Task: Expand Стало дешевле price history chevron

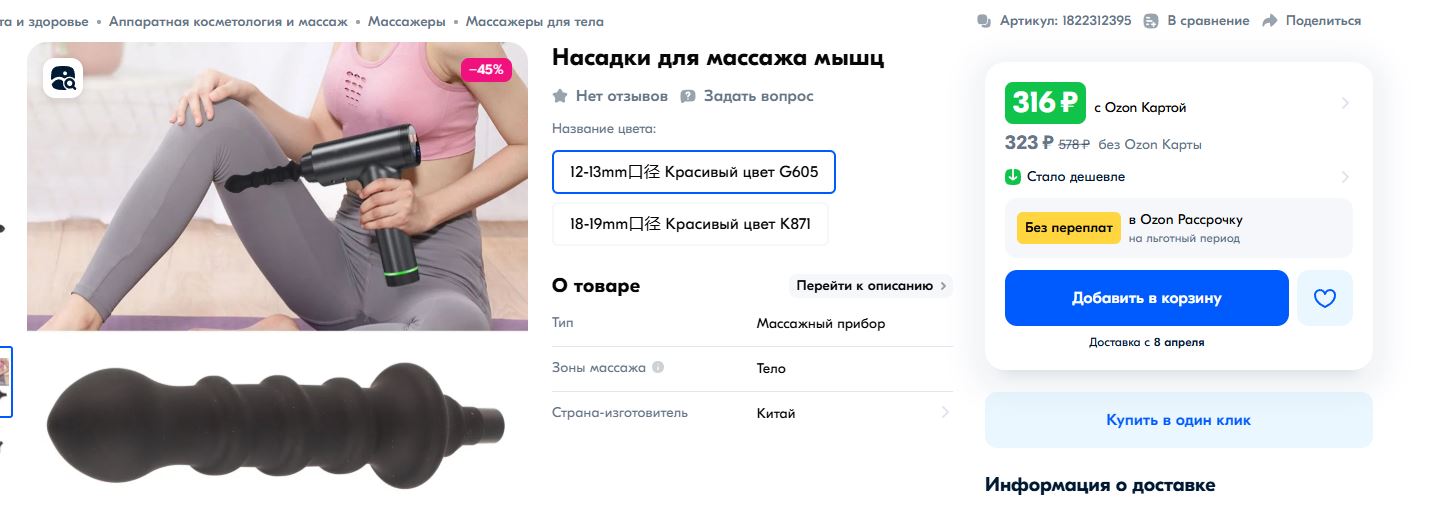Action: point(1345,177)
